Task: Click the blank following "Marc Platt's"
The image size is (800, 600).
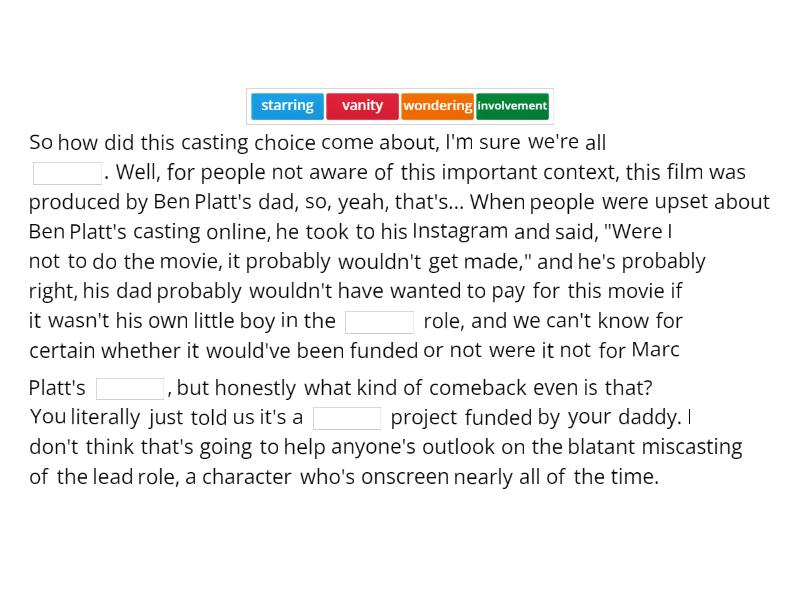Action: [x=131, y=387]
